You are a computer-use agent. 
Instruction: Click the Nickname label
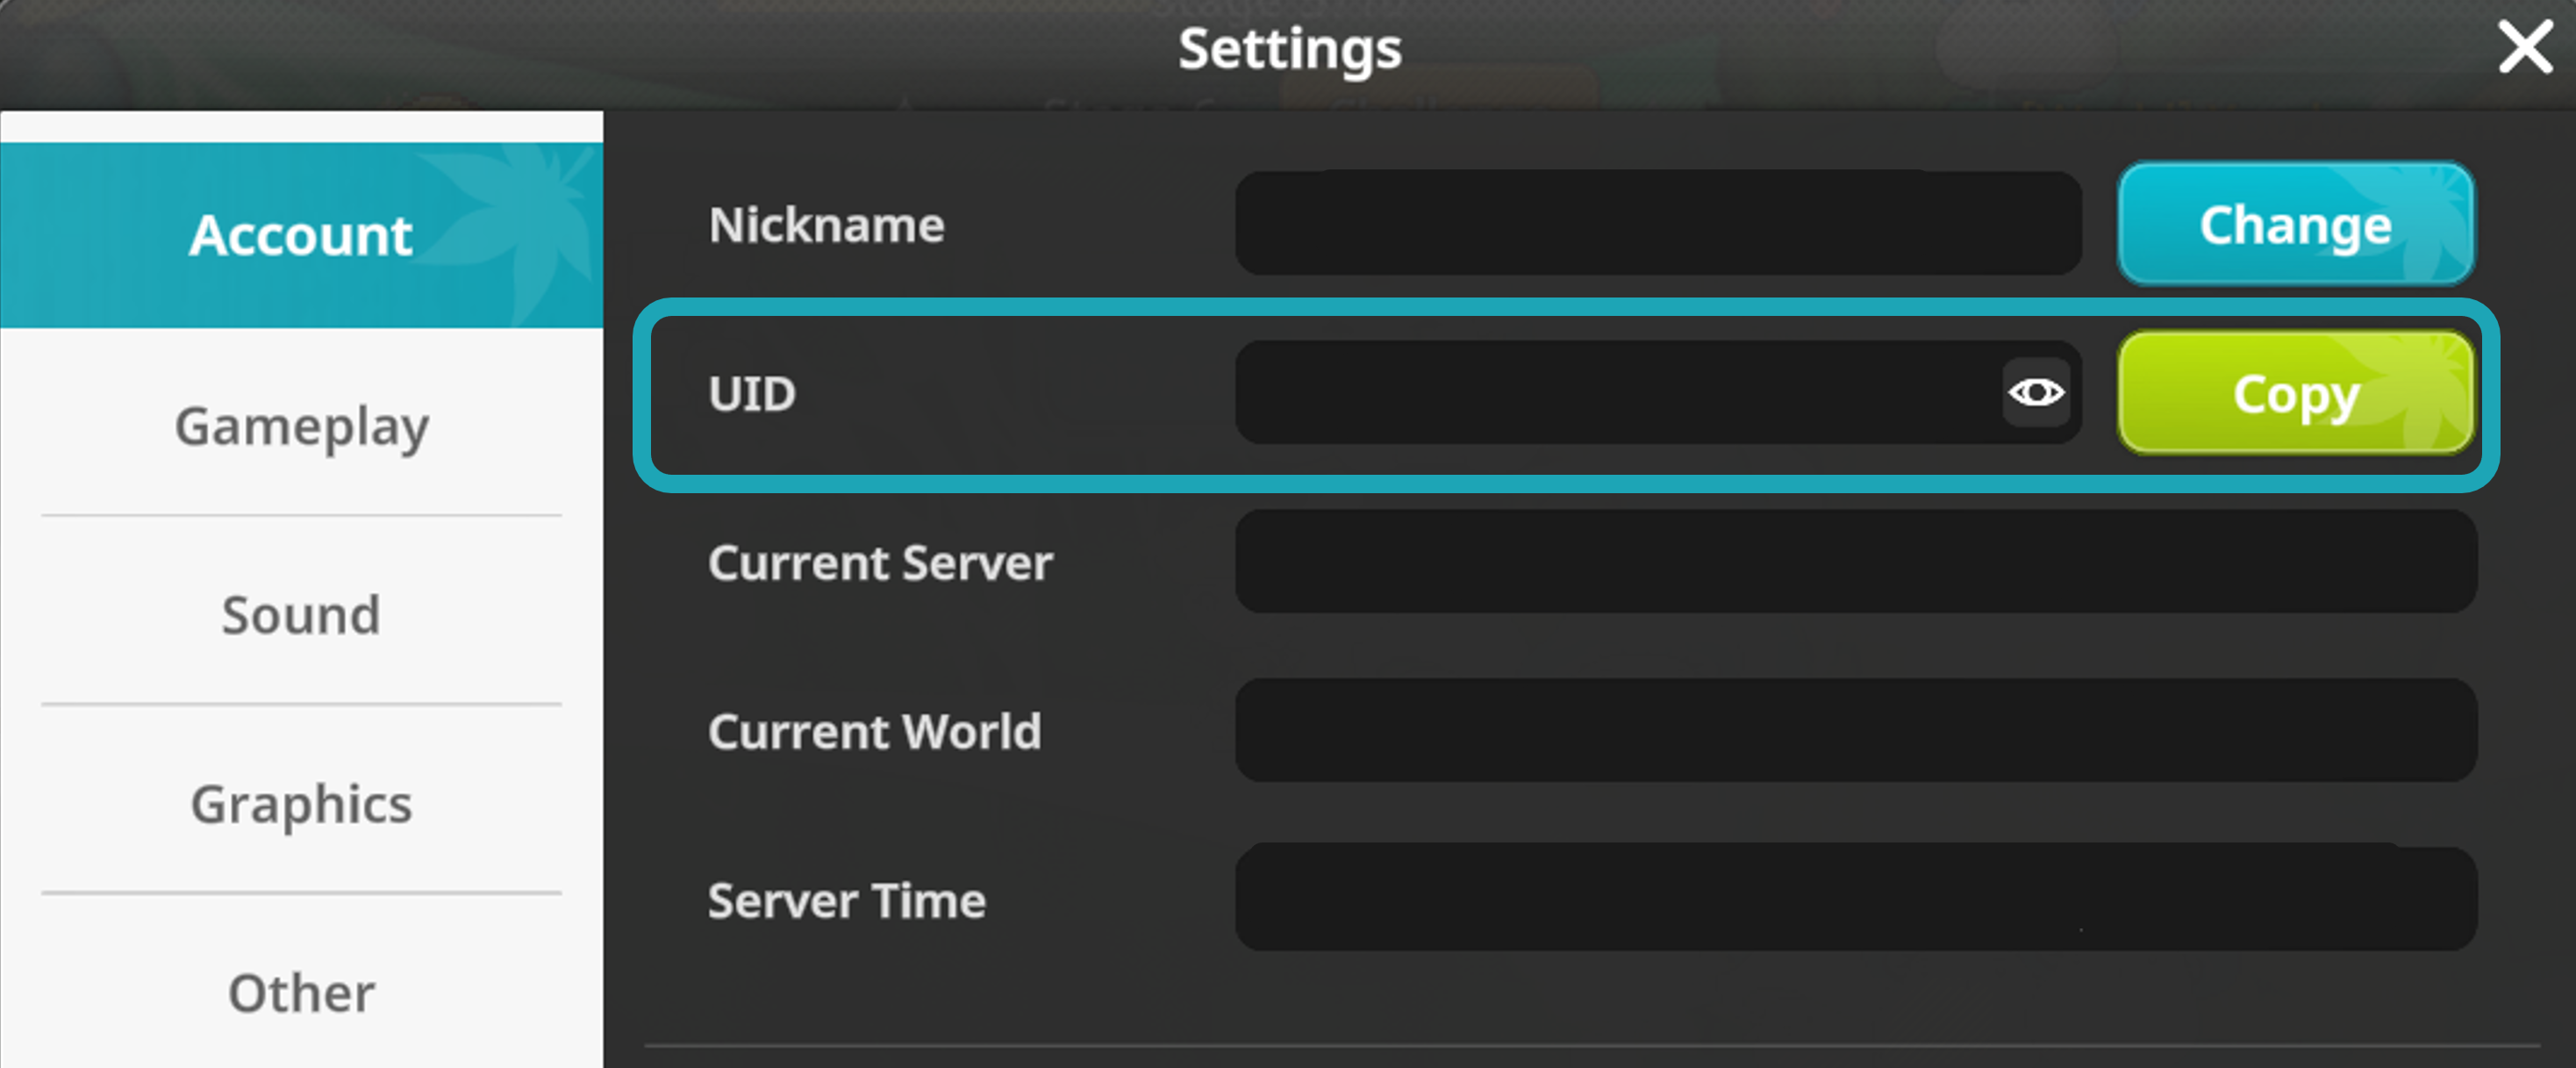pos(826,225)
